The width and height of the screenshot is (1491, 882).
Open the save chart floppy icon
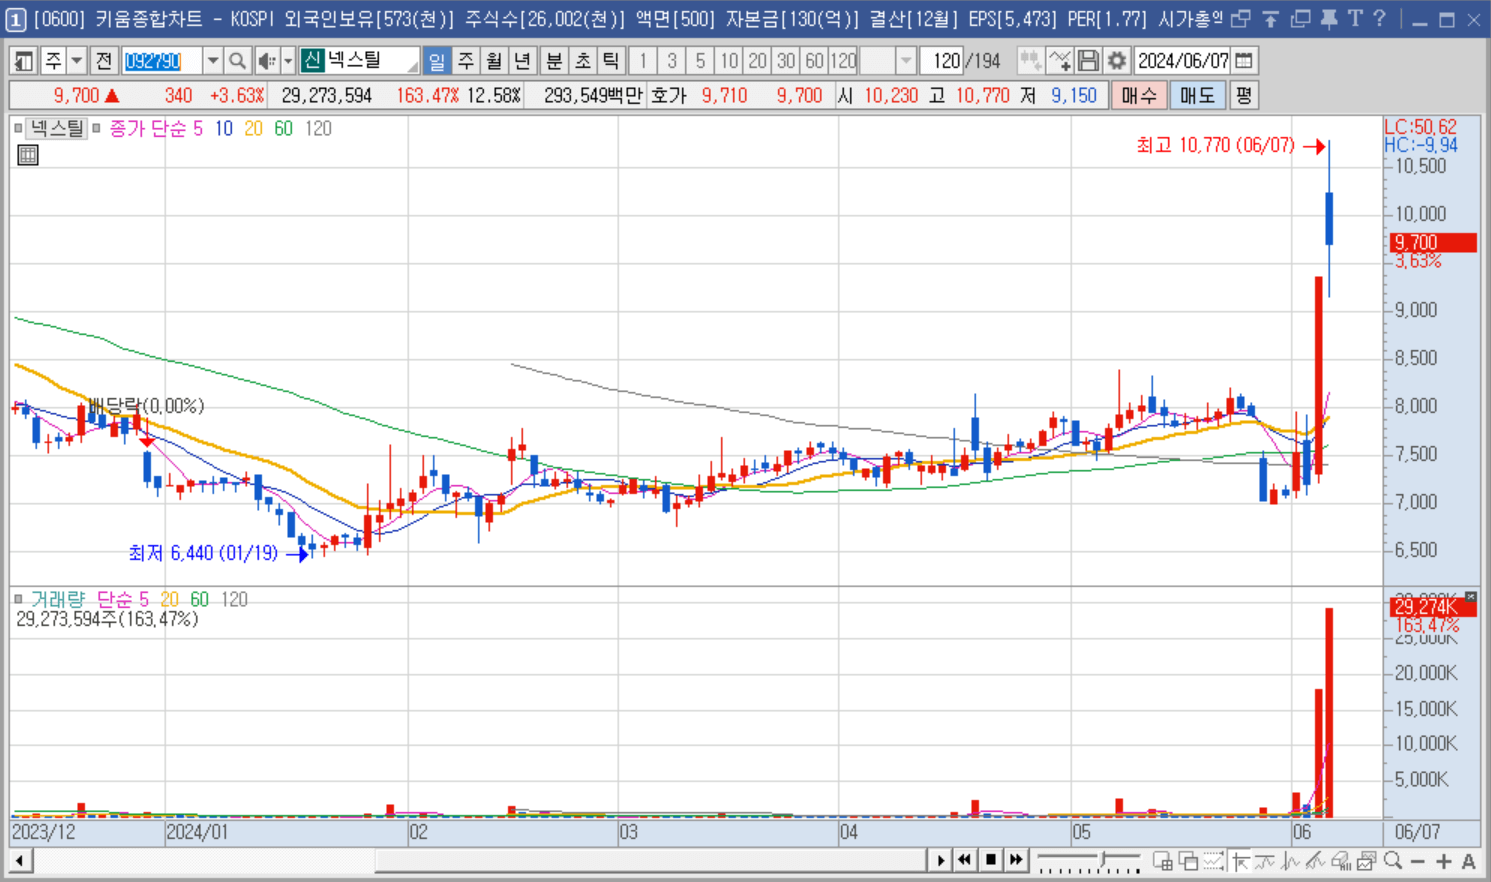pos(1088,61)
